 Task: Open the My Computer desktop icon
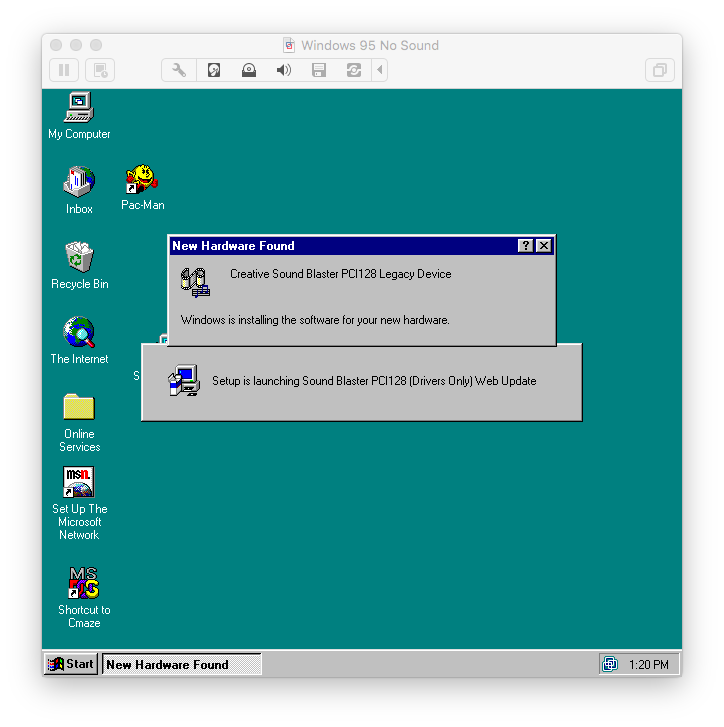pyautogui.click(x=79, y=107)
